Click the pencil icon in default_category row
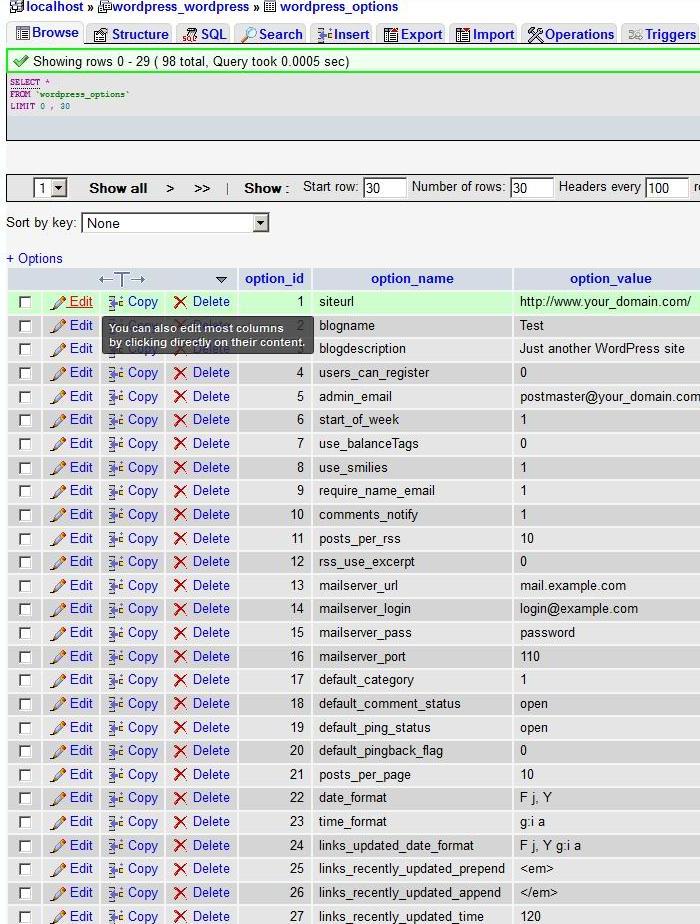The width and height of the screenshot is (700, 924). [58, 680]
